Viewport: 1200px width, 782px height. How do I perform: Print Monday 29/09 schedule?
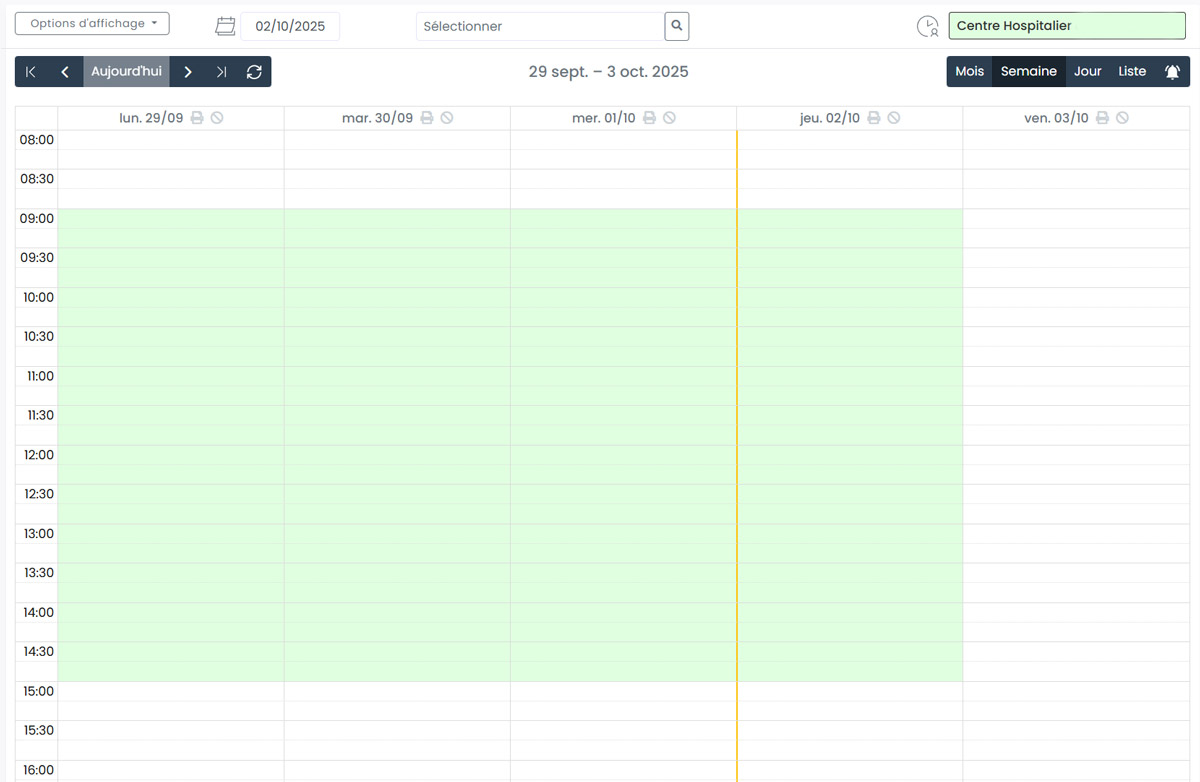[197, 118]
